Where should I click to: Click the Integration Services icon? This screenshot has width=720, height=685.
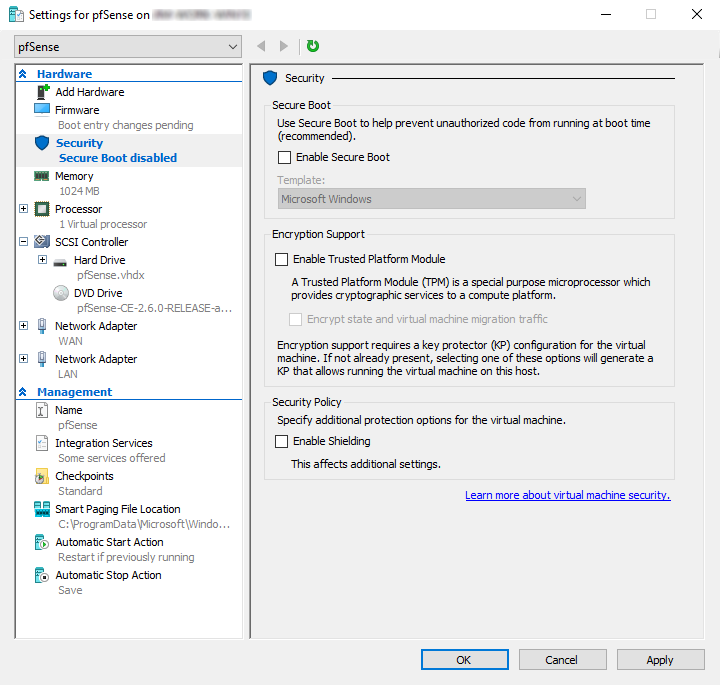[42, 443]
